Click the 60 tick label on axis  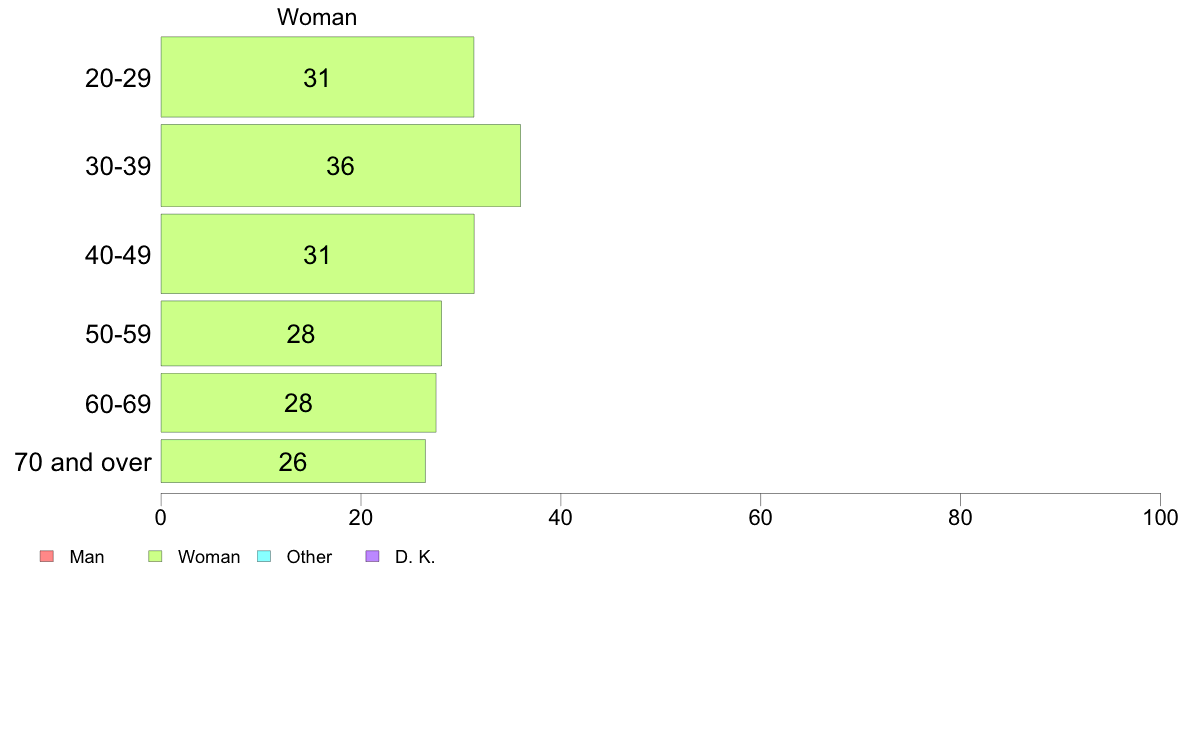click(760, 518)
